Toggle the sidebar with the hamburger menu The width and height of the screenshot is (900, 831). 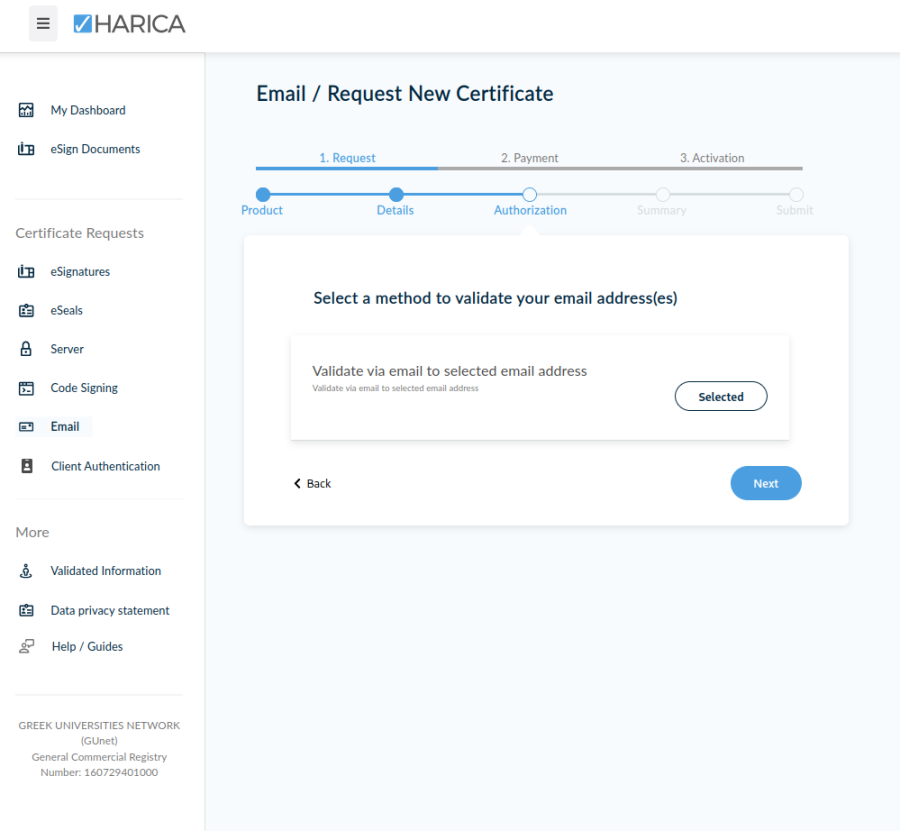click(42, 23)
